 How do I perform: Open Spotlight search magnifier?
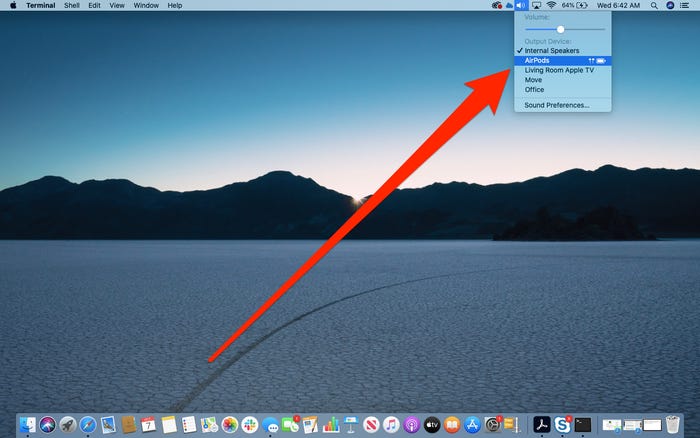pyautogui.click(x=654, y=5)
